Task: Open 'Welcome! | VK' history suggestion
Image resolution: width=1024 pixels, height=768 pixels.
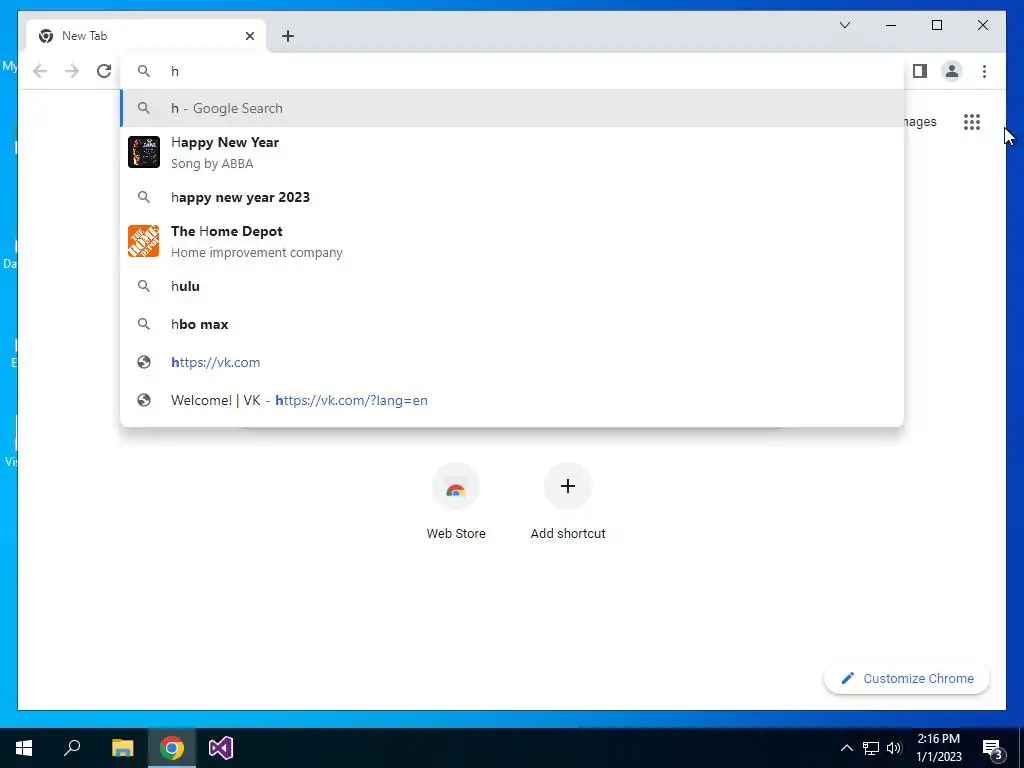Action: (512, 400)
